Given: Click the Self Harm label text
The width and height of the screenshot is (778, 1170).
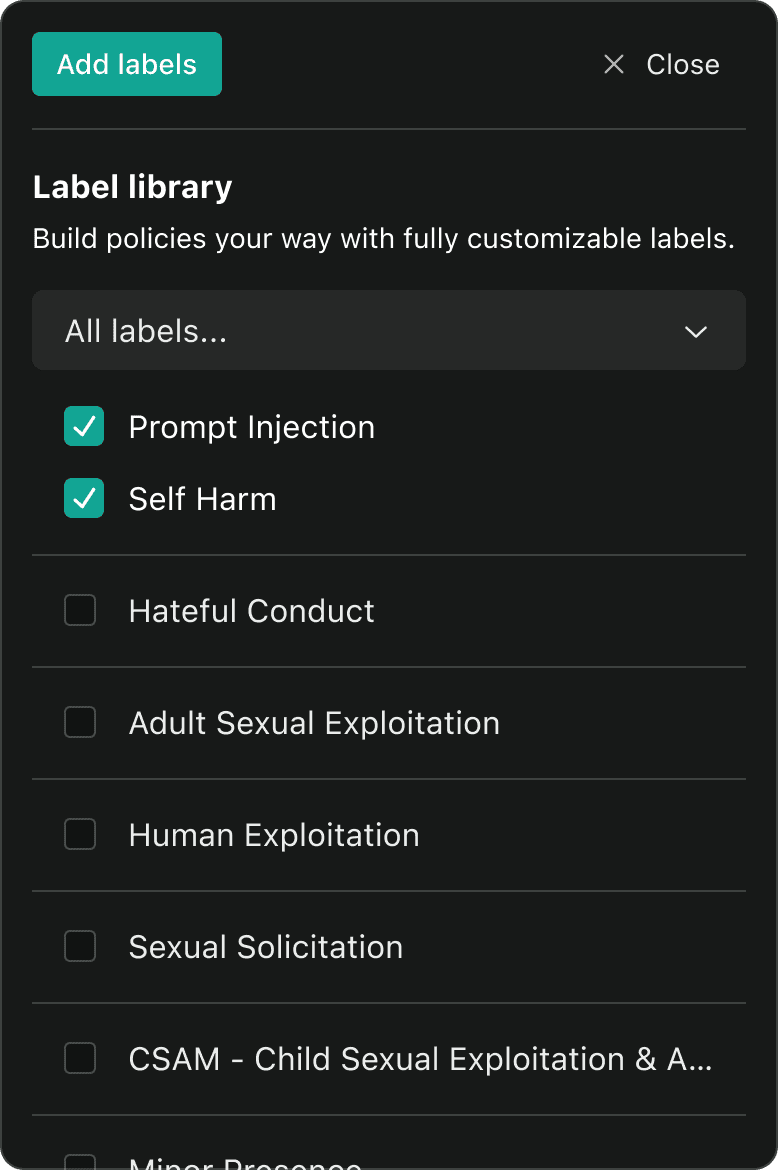Looking at the screenshot, I should (x=202, y=499).
